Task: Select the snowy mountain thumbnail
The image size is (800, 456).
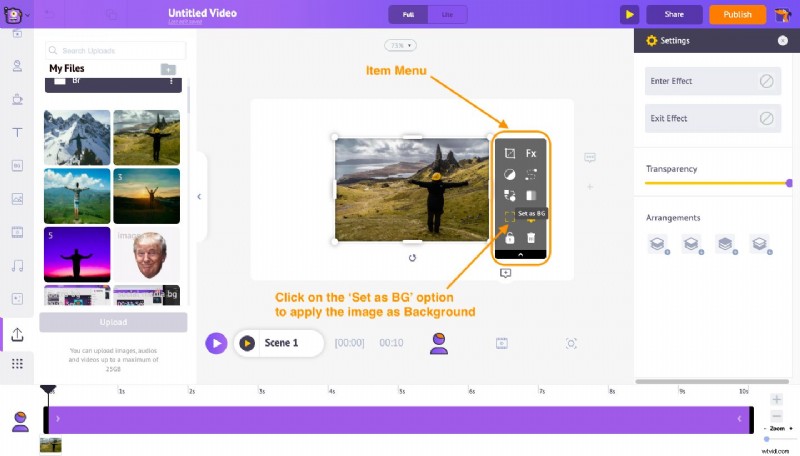Action: coord(77,137)
